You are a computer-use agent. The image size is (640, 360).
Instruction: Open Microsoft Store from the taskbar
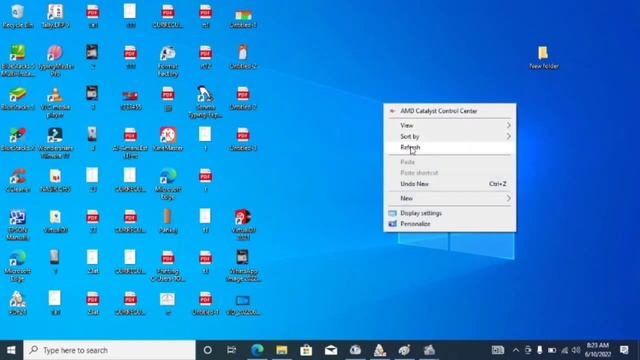coord(306,350)
